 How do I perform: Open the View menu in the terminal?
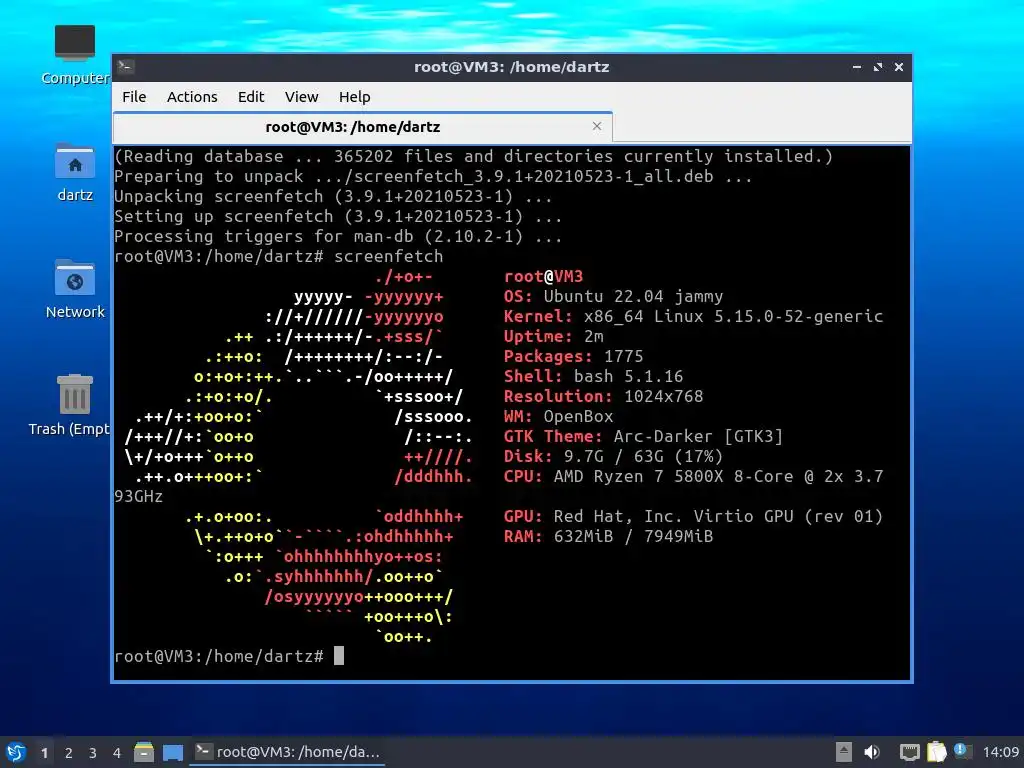tap(301, 97)
